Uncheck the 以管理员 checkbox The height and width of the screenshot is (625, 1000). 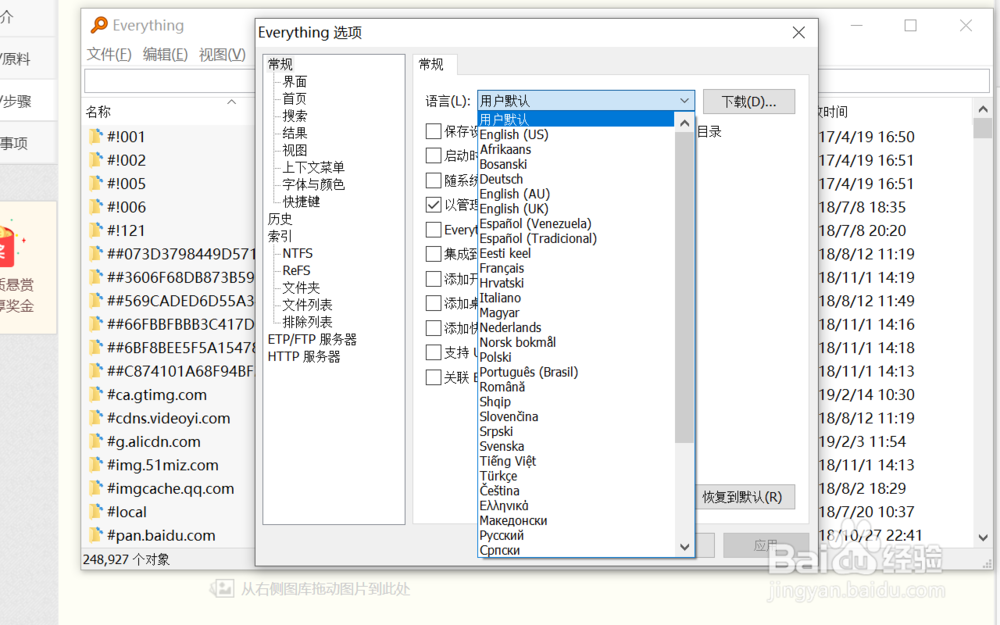pos(434,205)
